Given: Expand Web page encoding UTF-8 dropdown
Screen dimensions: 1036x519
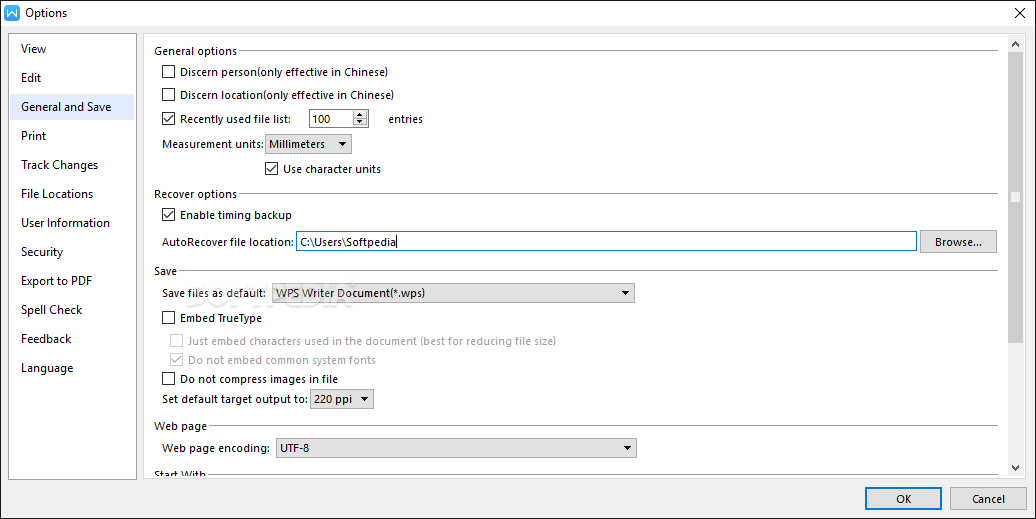Looking at the screenshot, I should pyautogui.click(x=456, y=448).
